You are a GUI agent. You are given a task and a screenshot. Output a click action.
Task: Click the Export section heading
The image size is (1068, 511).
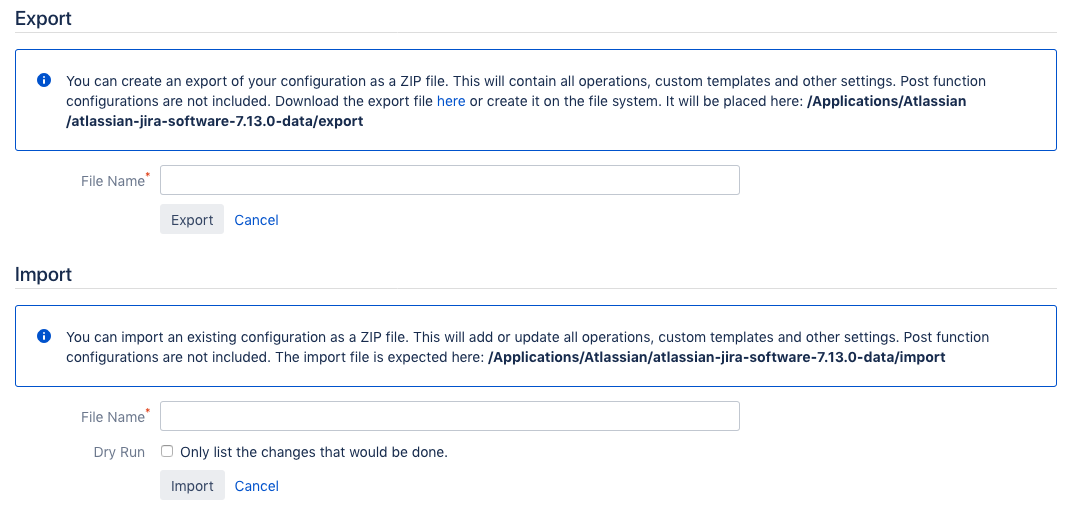tap(43, 18)
